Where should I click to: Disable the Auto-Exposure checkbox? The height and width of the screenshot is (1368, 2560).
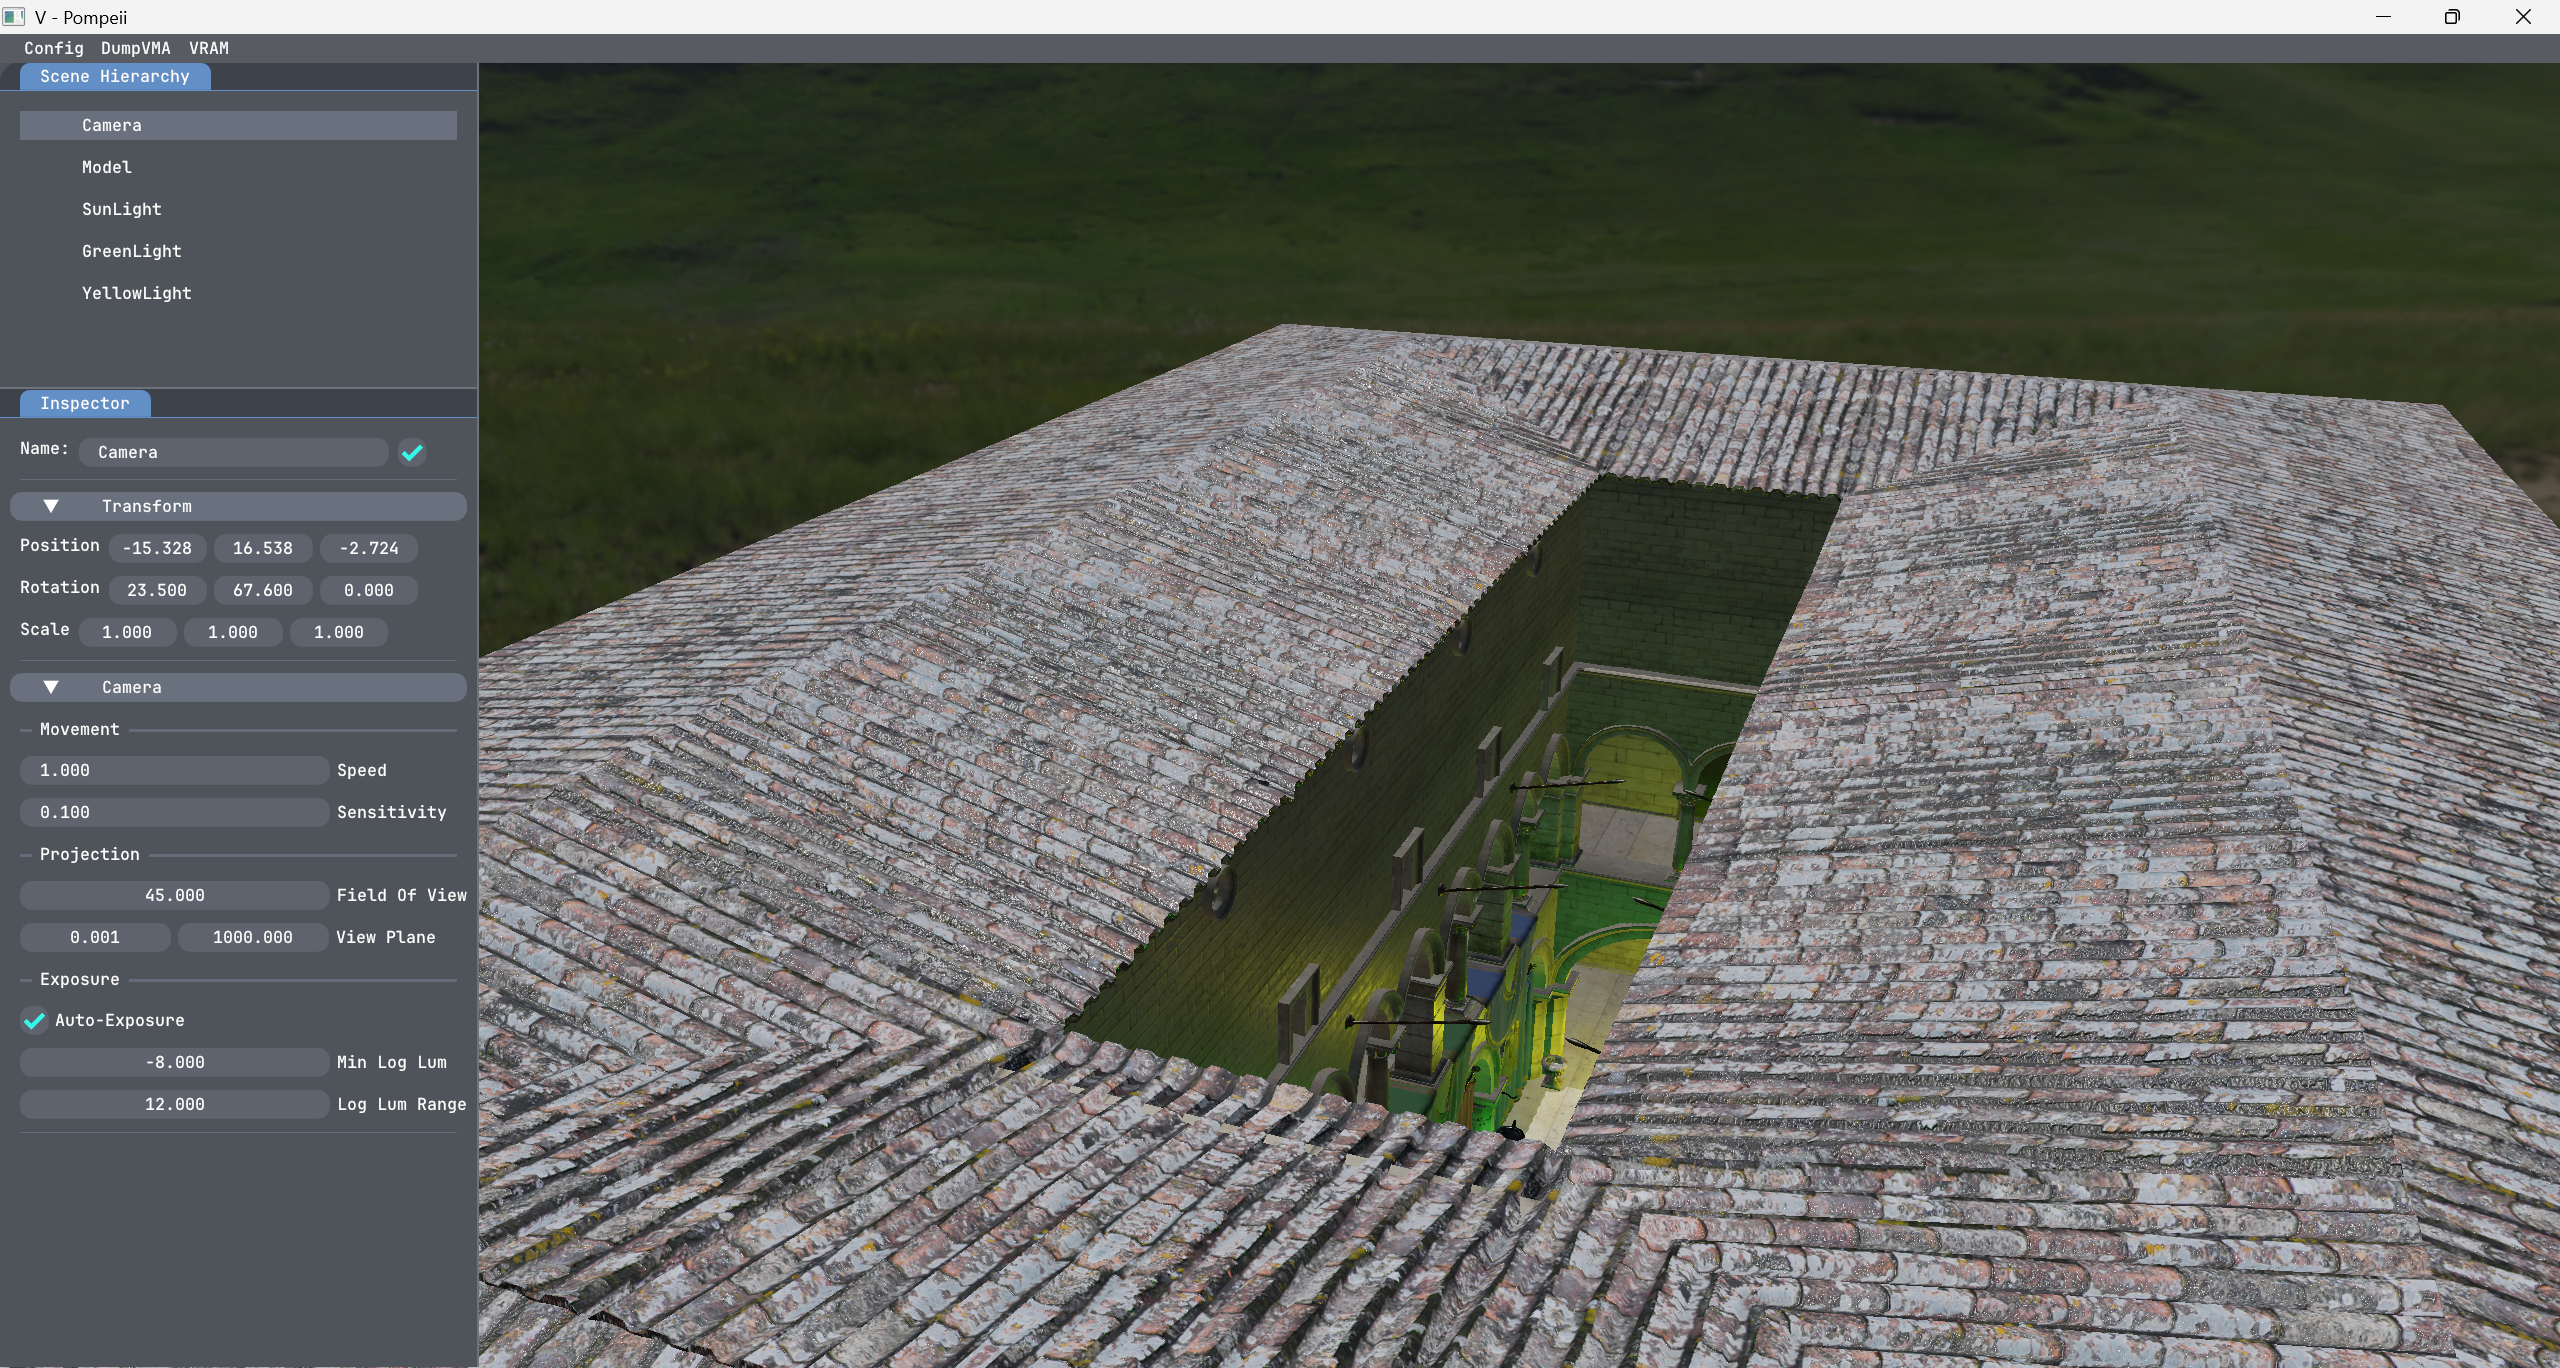tap(34, 1021)
